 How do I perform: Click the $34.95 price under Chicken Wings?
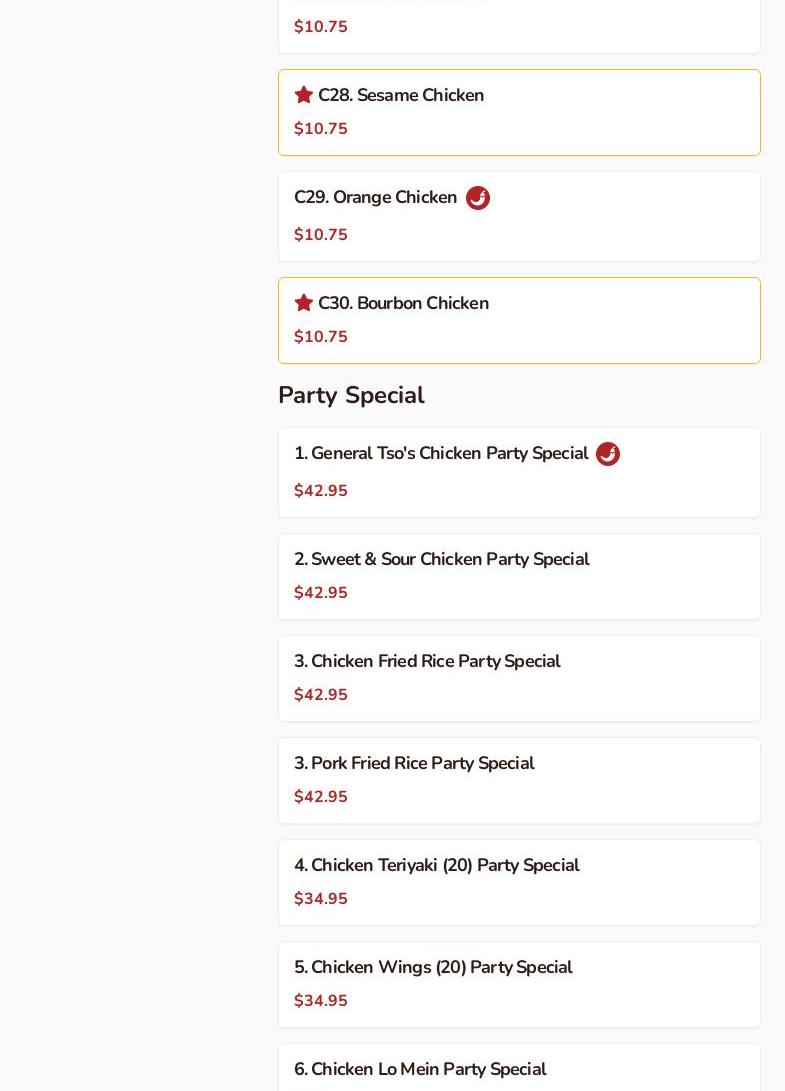point(321,1001)
